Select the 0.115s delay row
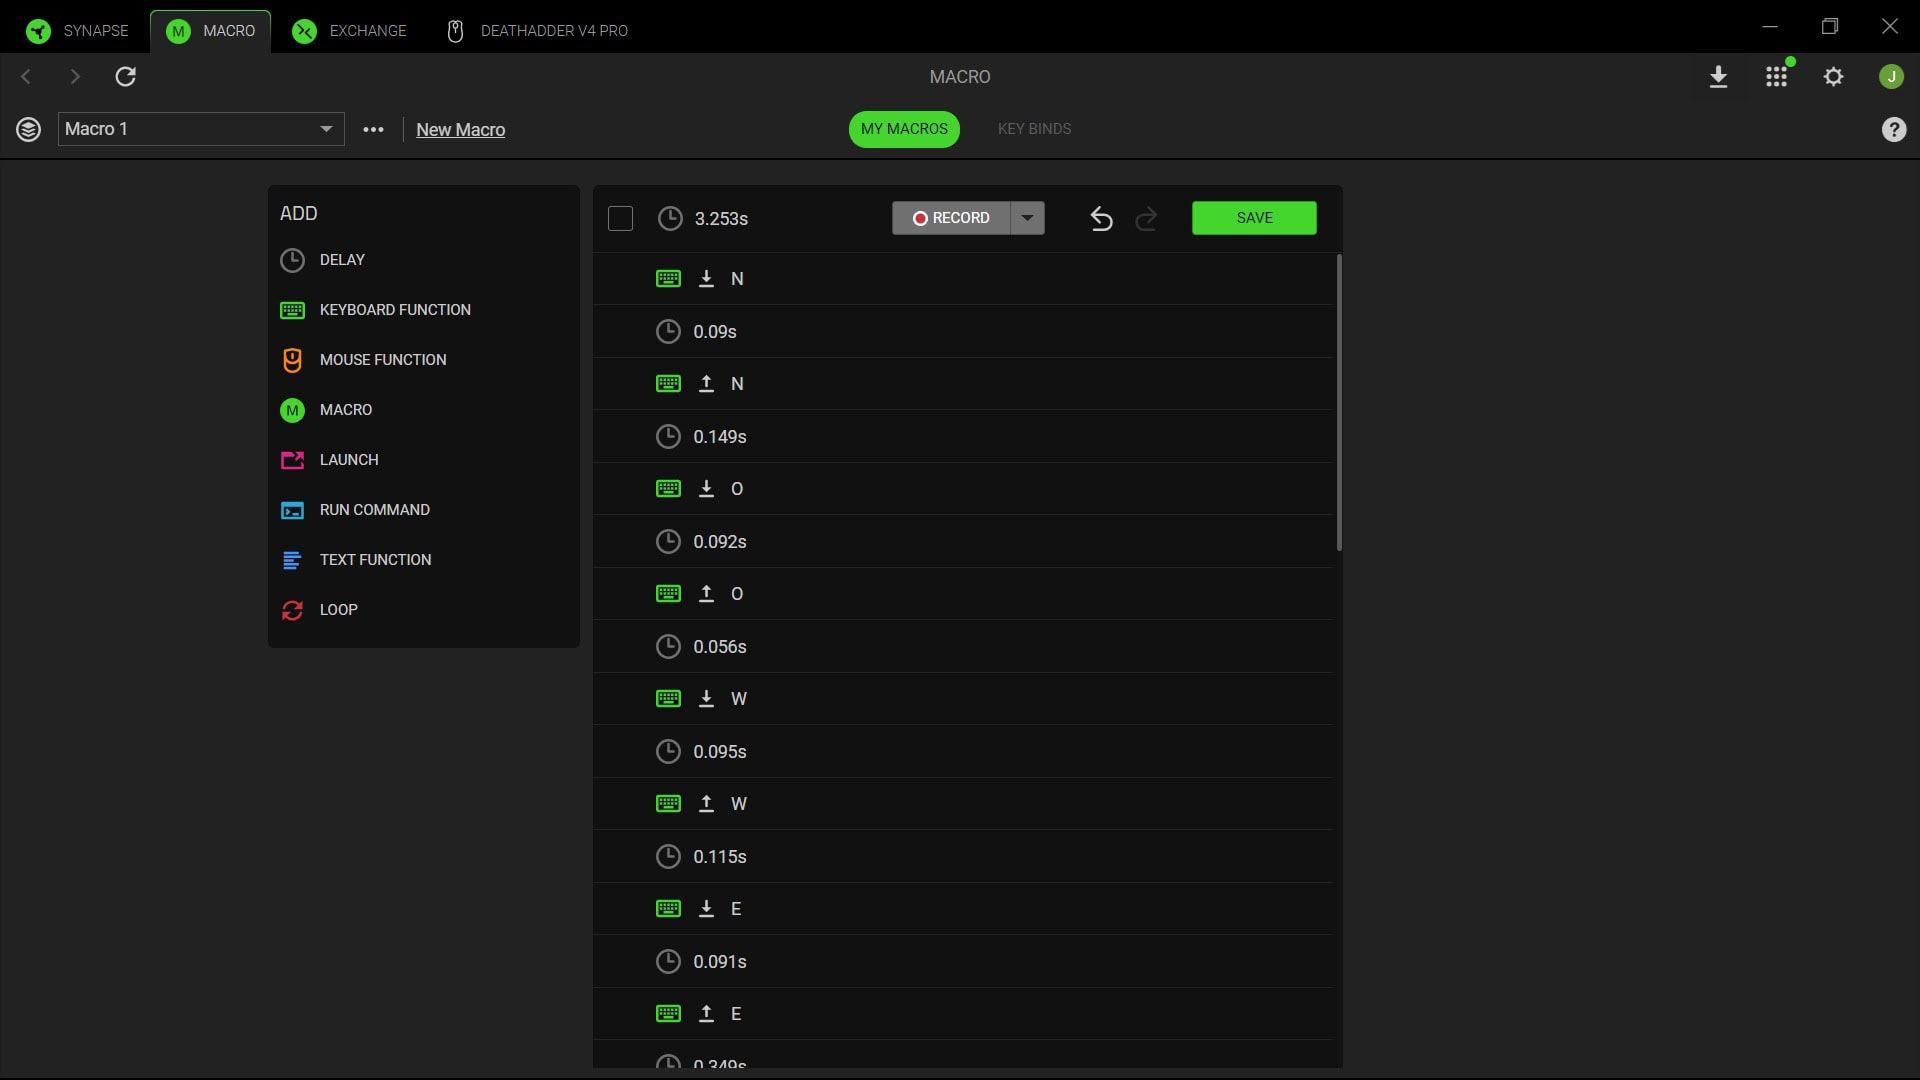This screenshot has height=1080, width=1920. 962,857
